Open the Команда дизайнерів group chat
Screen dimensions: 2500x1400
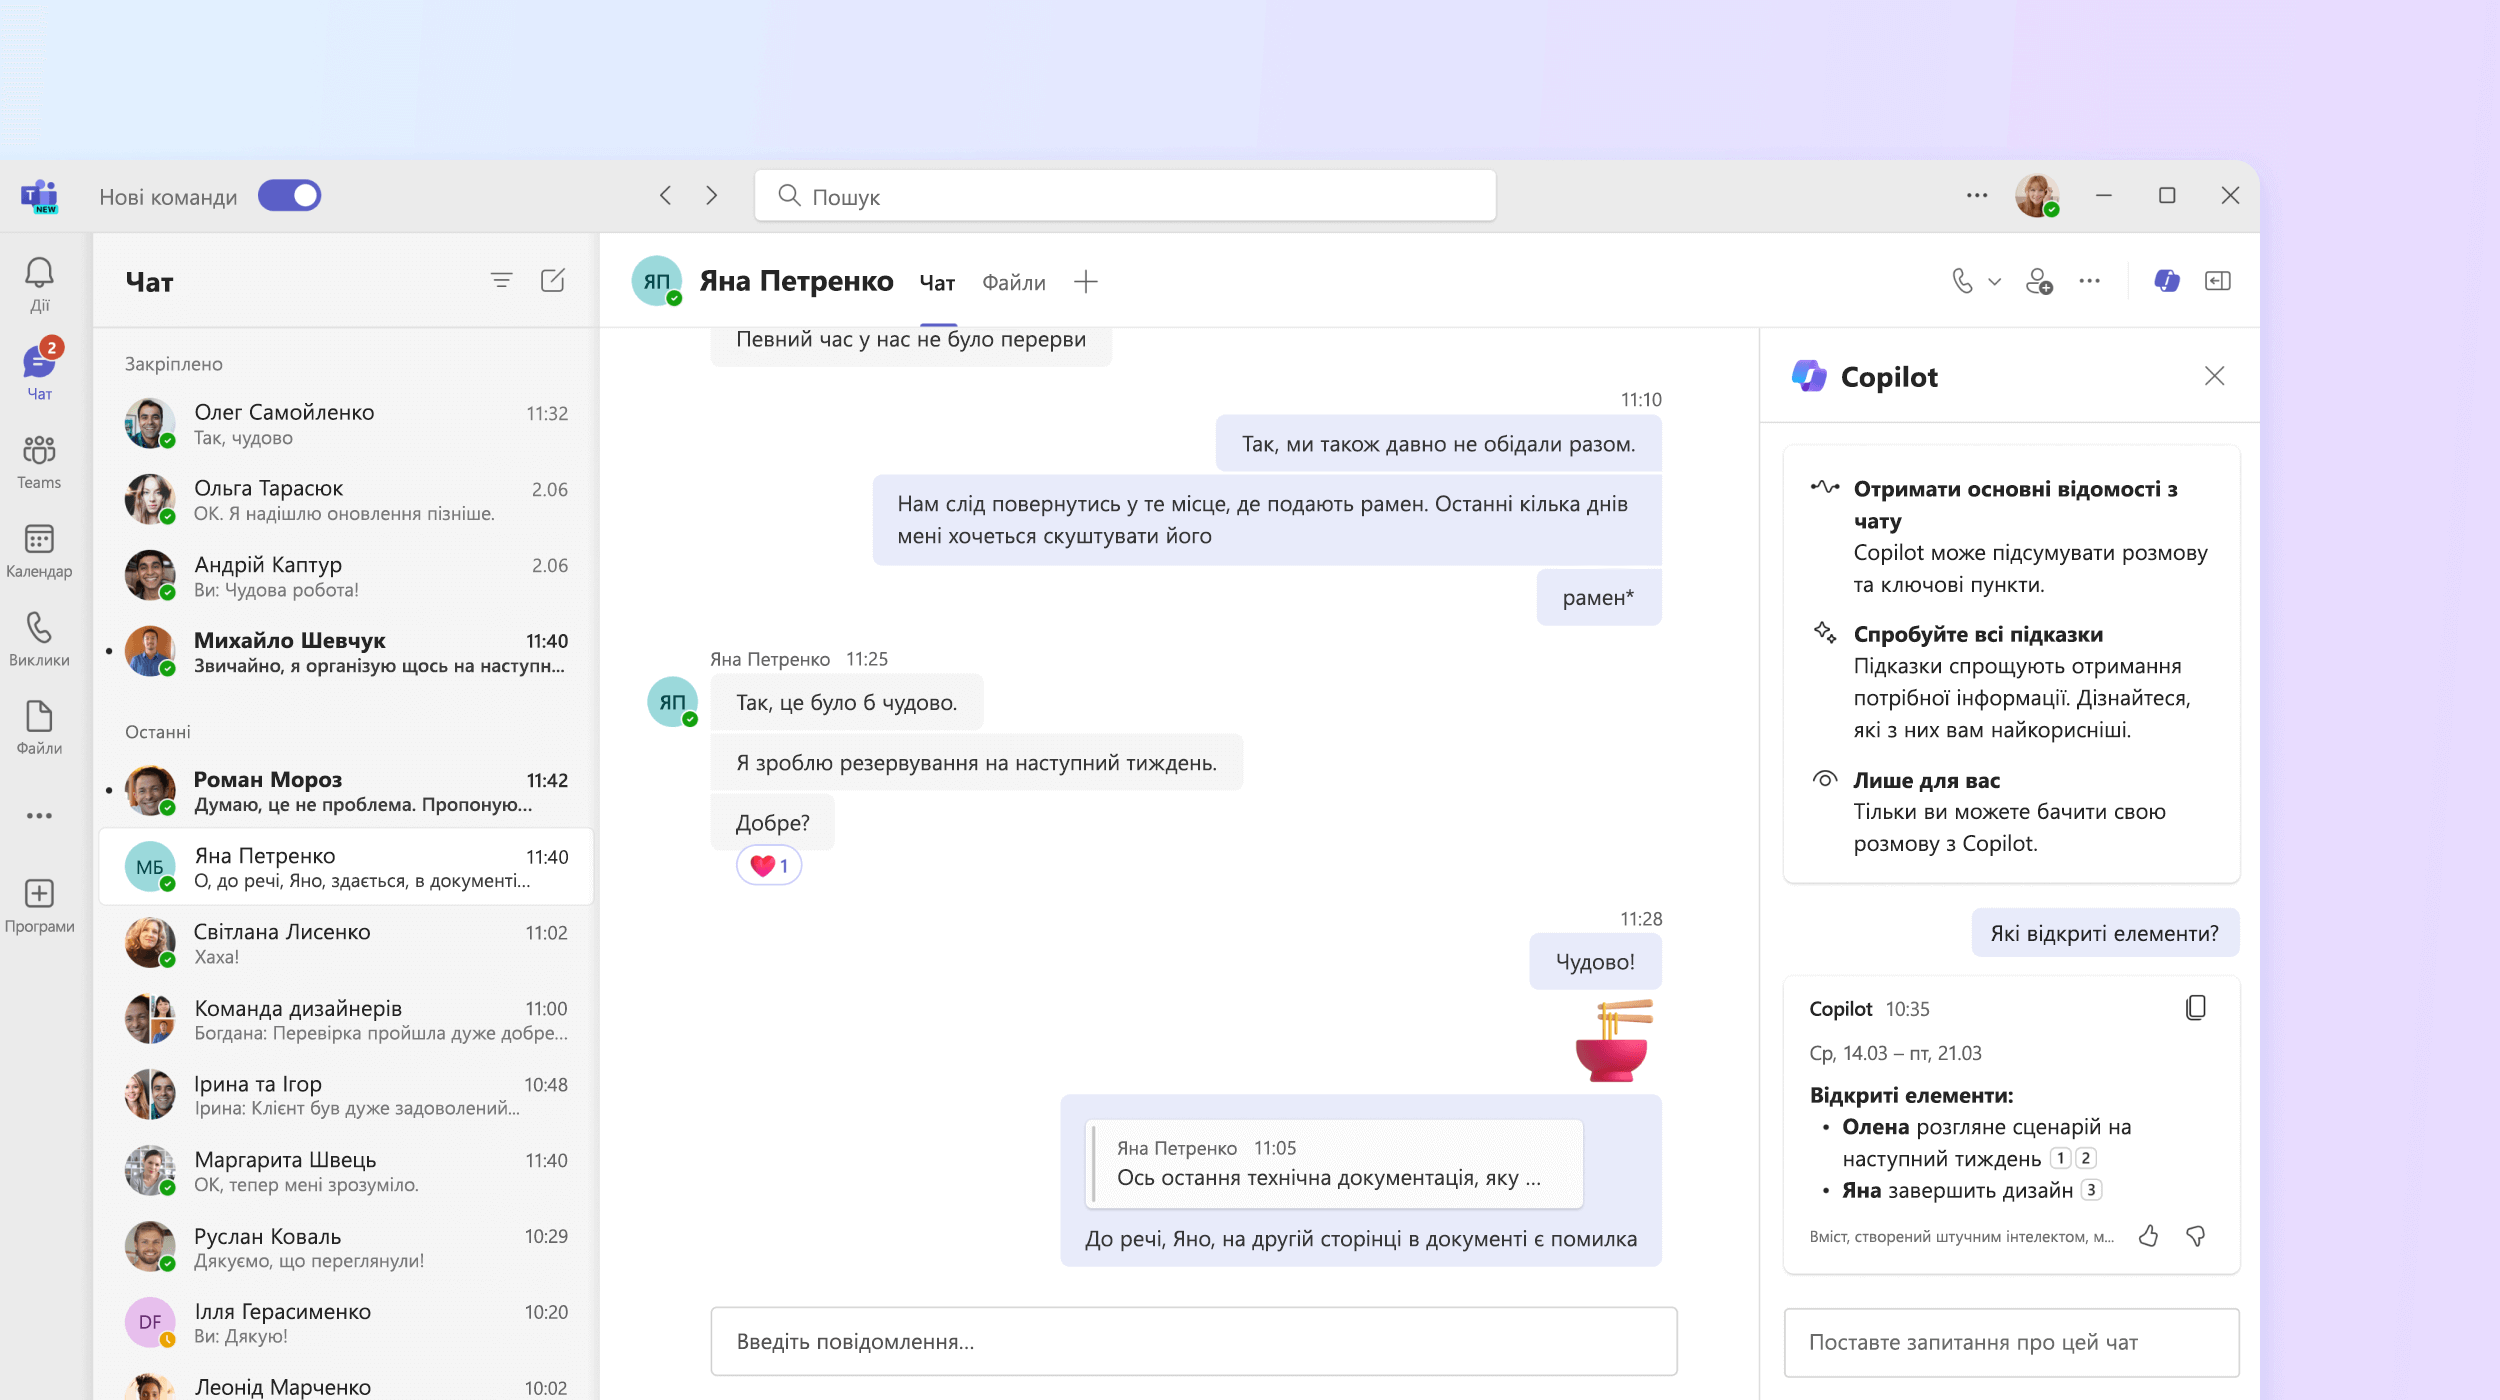click(x=346, y=1019)
